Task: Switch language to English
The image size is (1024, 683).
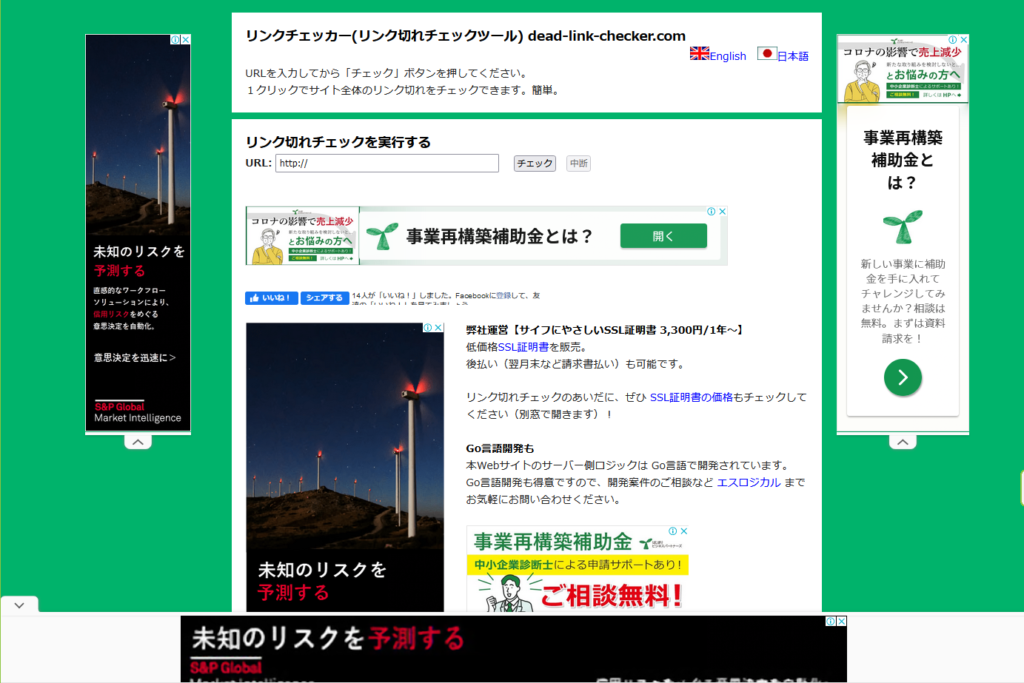Action: point(728,56)
